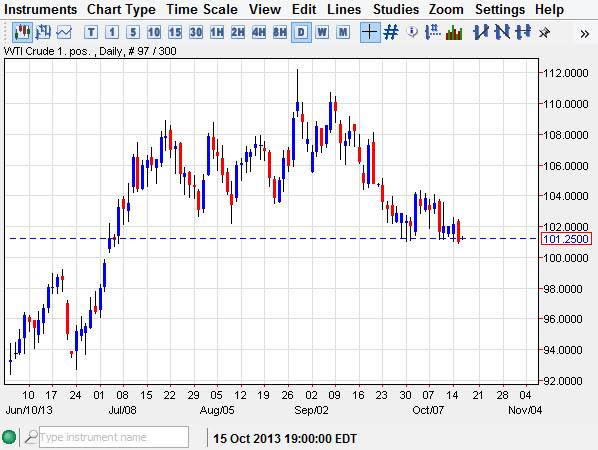Screen dimensions: 598x450
Task: Open the Time Scale menu
Action: coord(202,9)
